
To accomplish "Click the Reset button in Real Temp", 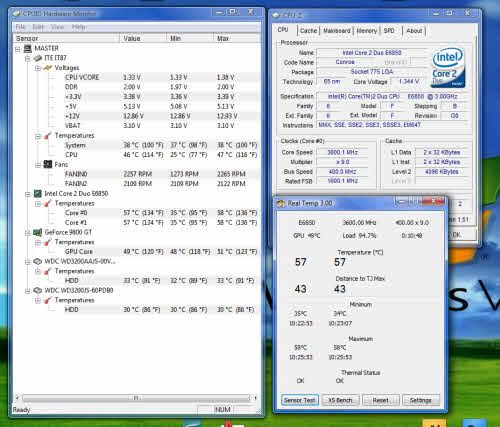I will coord(381,400).
